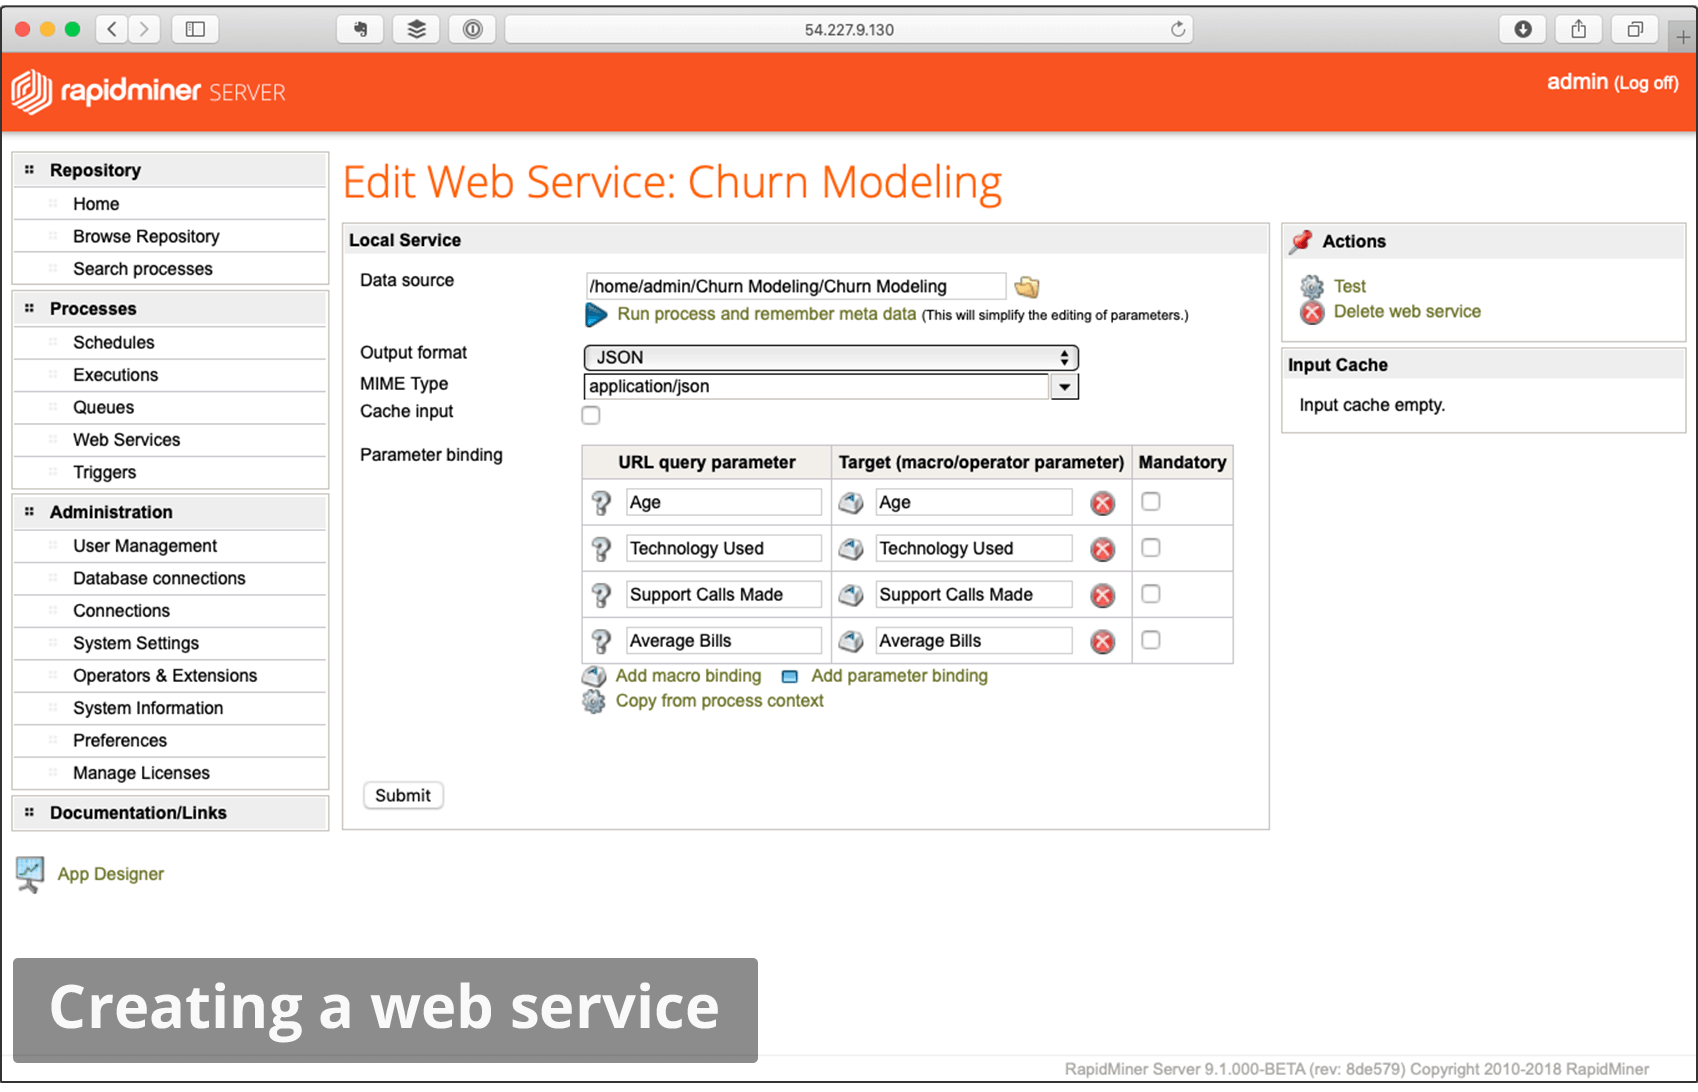
Task: Click the Copy from process context link
Action: [719, 701]
